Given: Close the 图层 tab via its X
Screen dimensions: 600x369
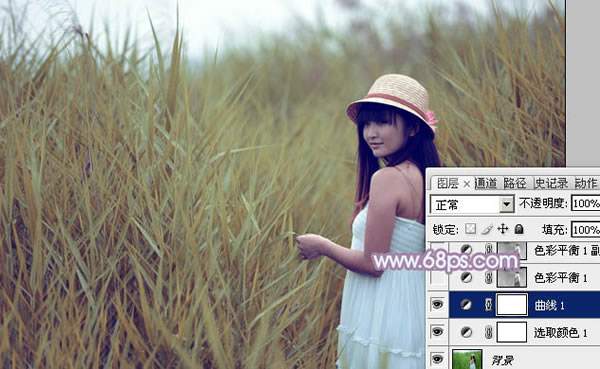Looking at the screenshot, I should (466, 184).
